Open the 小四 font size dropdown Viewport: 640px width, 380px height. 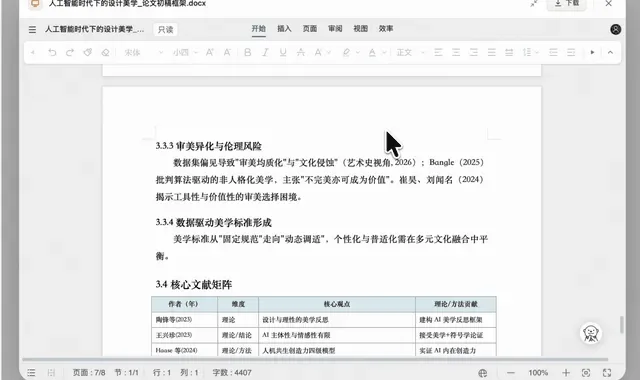pos(185,52)
